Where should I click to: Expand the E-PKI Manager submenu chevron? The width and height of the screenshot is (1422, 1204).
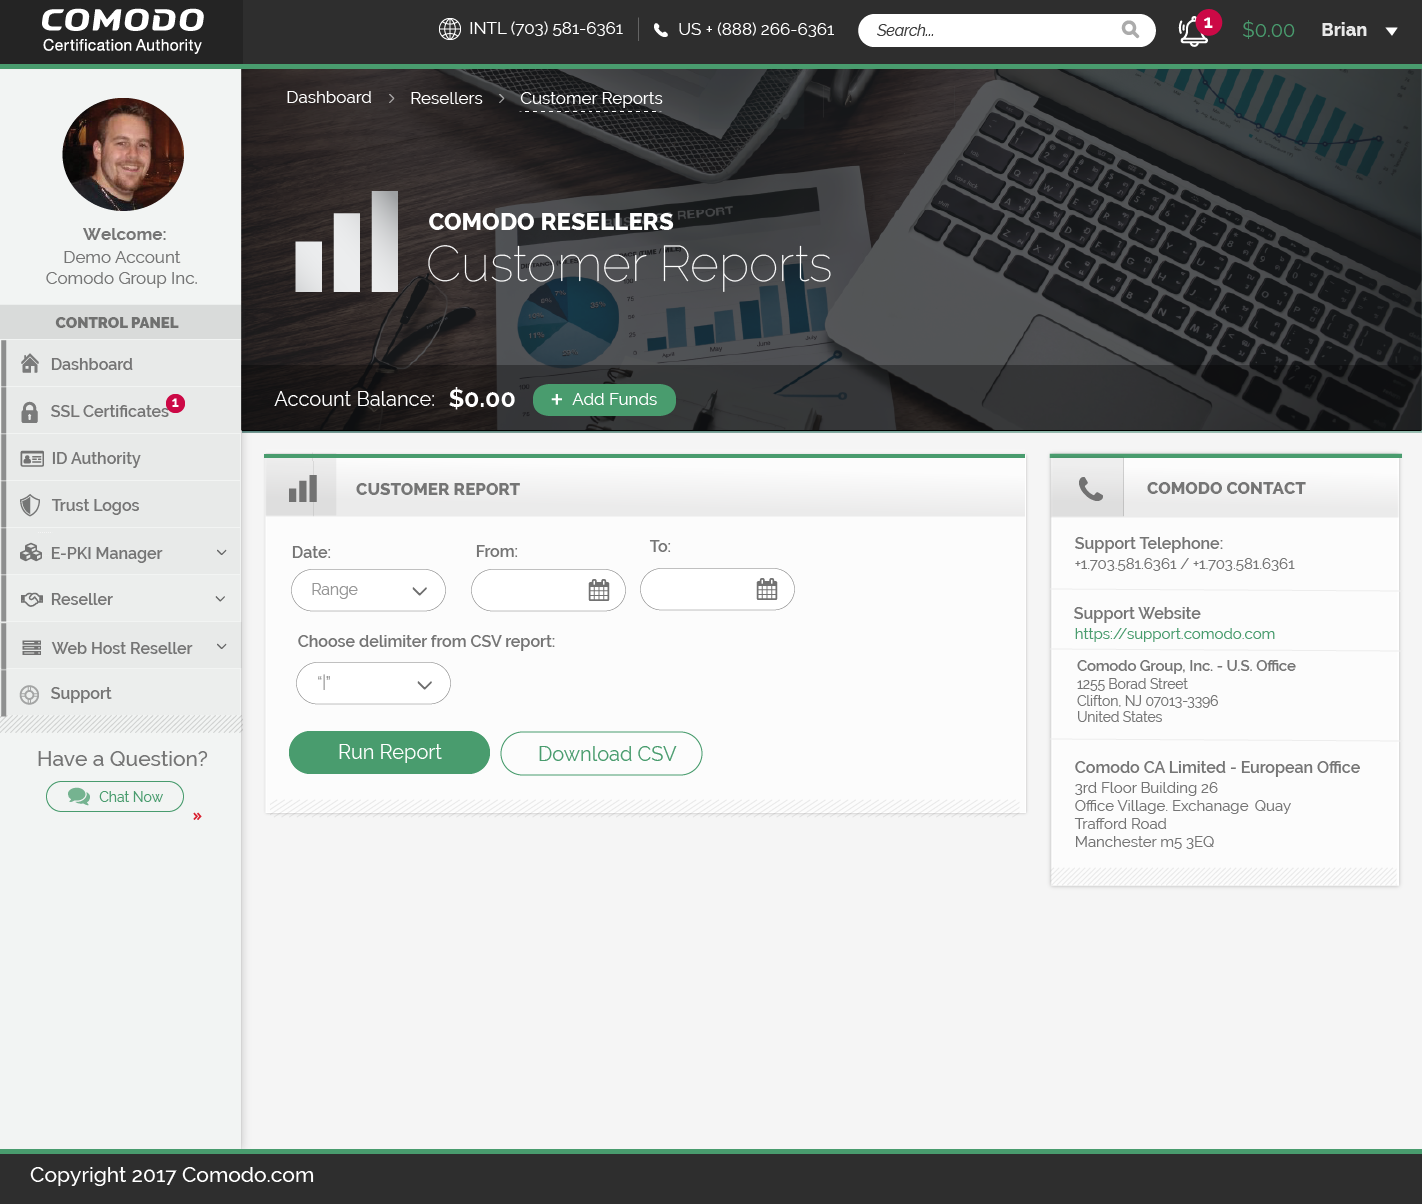tap(222, 552)
